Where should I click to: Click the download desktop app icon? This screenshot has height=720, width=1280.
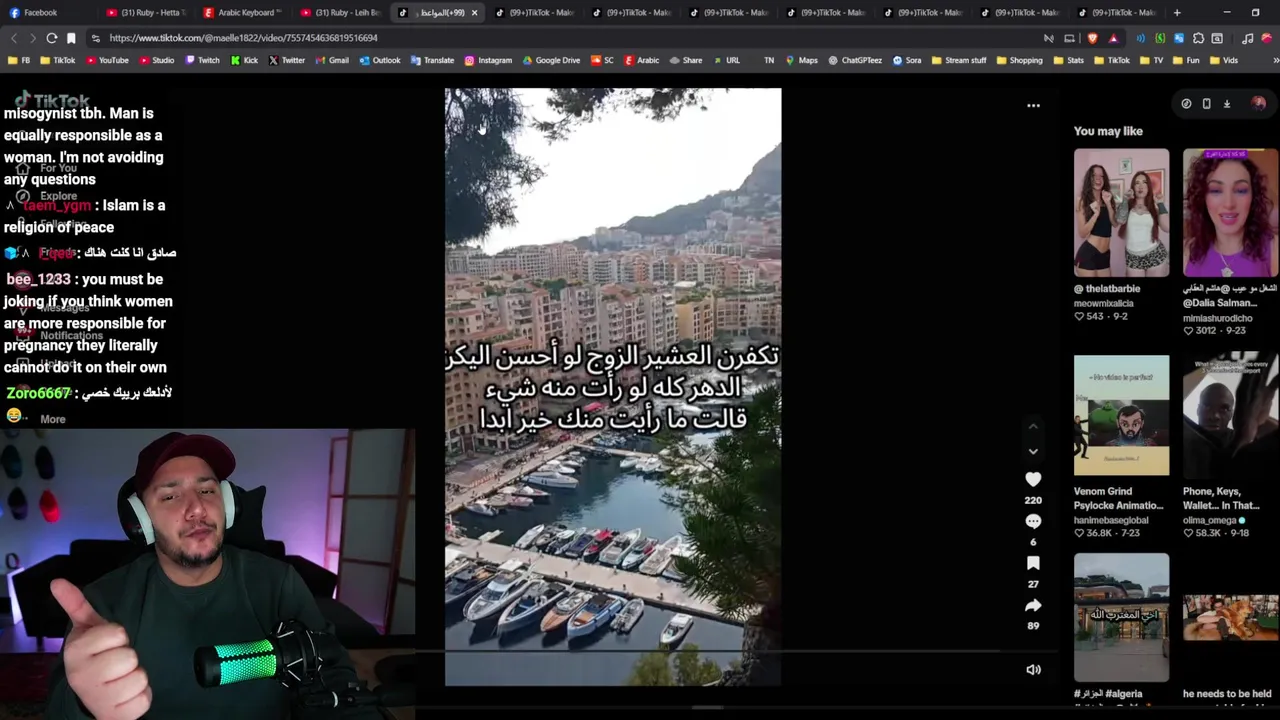point(1227,103)
